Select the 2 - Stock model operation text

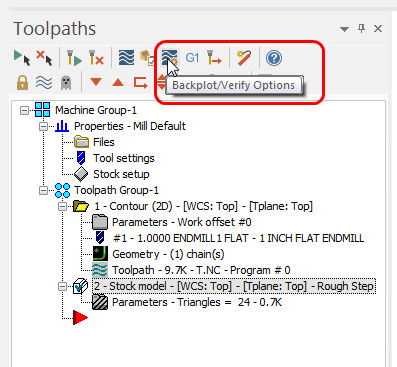[x=234, y=286]
